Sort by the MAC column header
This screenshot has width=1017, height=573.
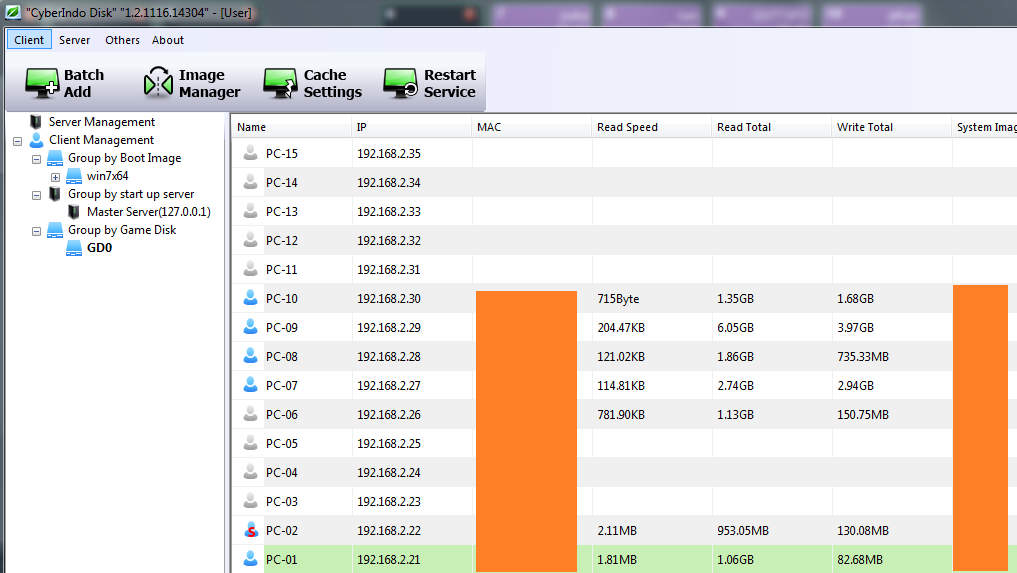pyautogui.click(x=531, y=127)
